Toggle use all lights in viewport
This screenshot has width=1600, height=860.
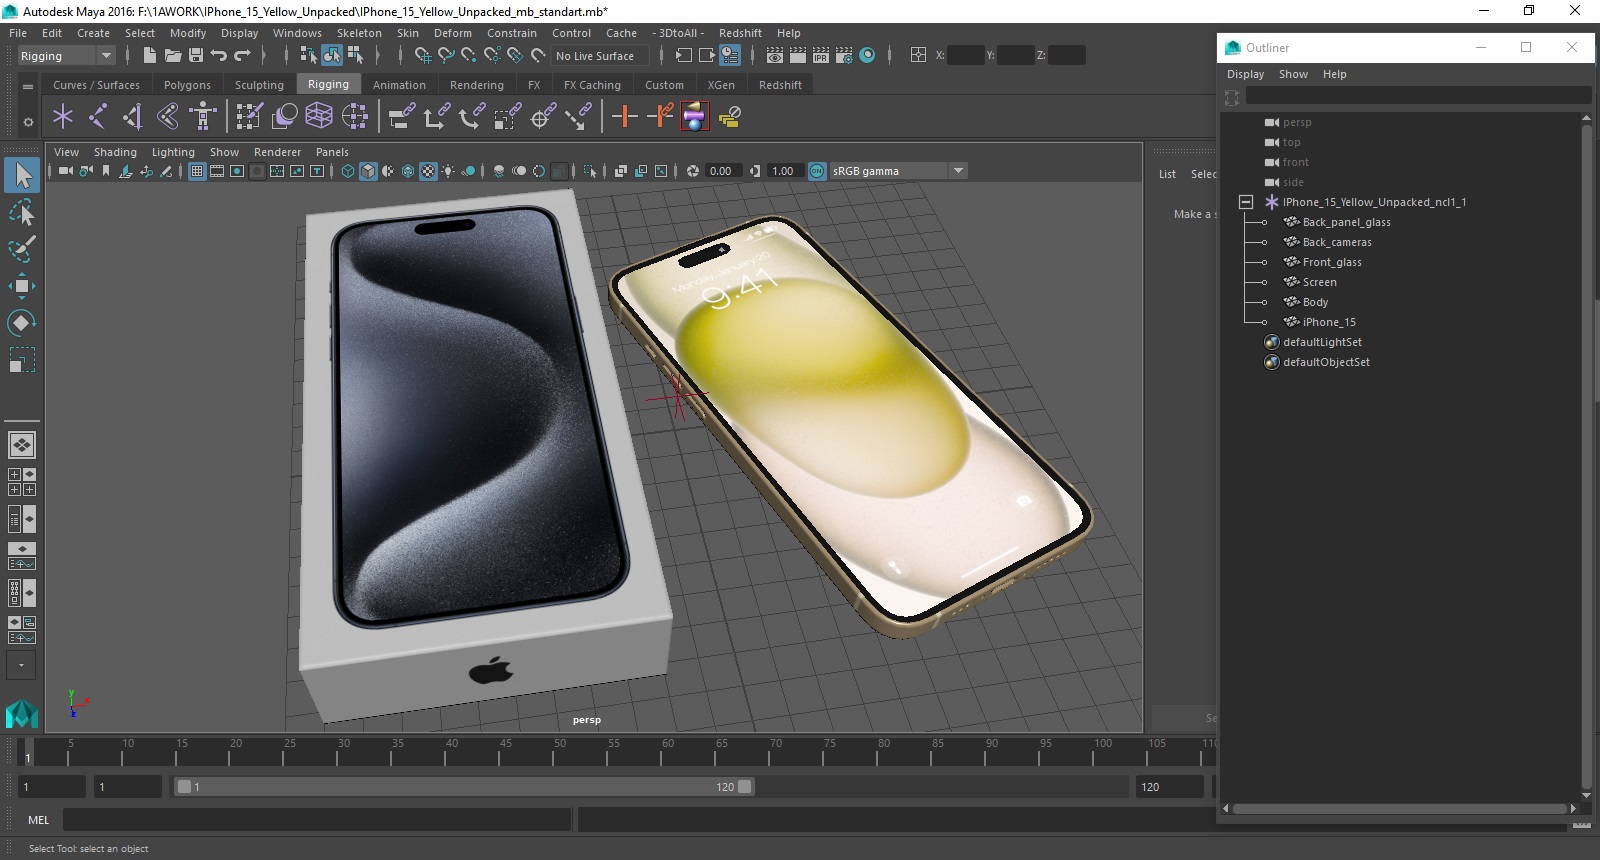(x=448, y=171)
